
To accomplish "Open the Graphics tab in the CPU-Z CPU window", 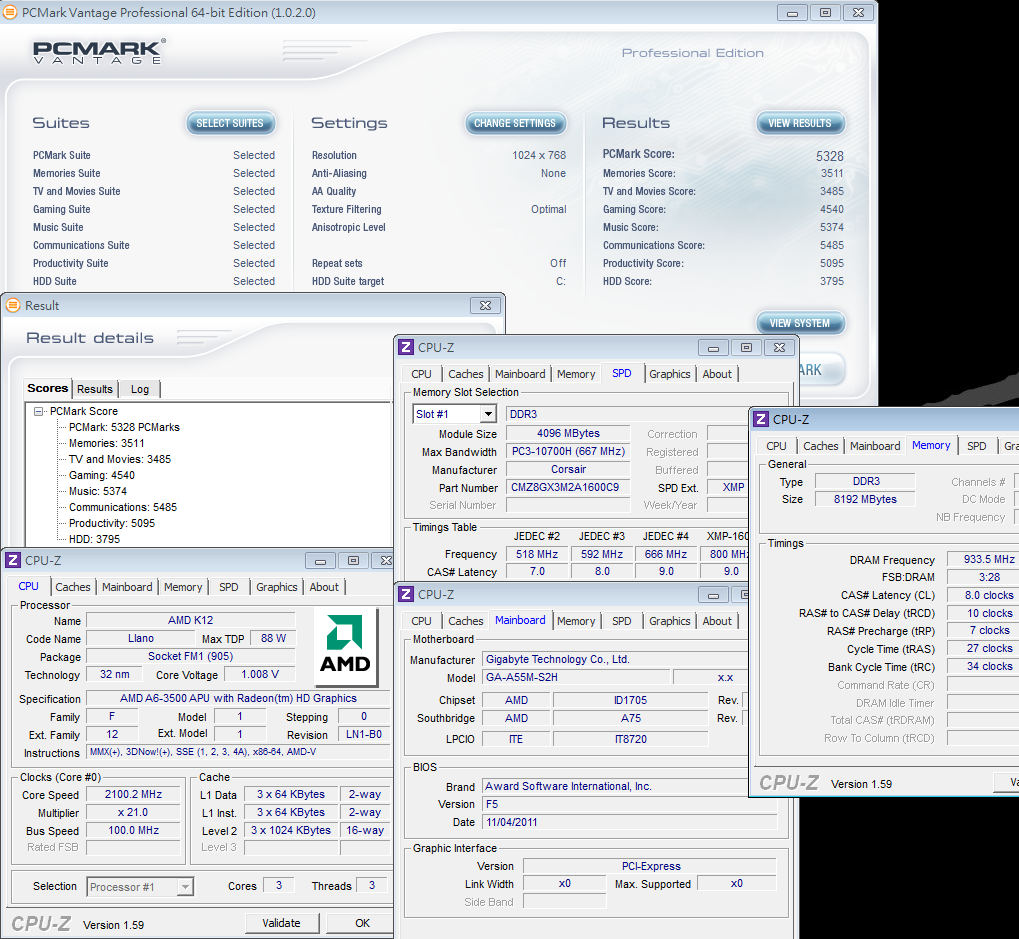I will click(x=276, y=587).
